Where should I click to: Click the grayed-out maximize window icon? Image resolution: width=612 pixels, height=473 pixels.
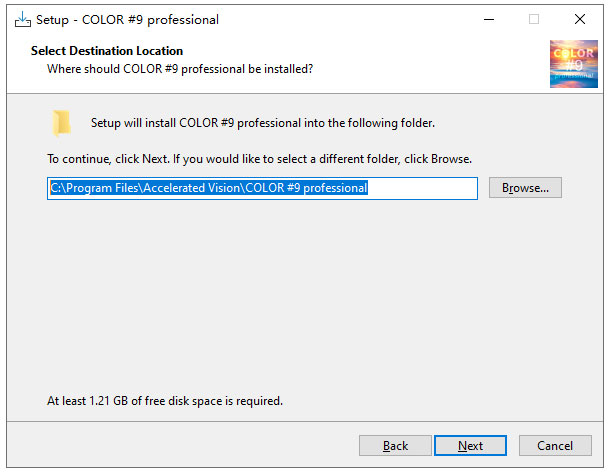534,19
